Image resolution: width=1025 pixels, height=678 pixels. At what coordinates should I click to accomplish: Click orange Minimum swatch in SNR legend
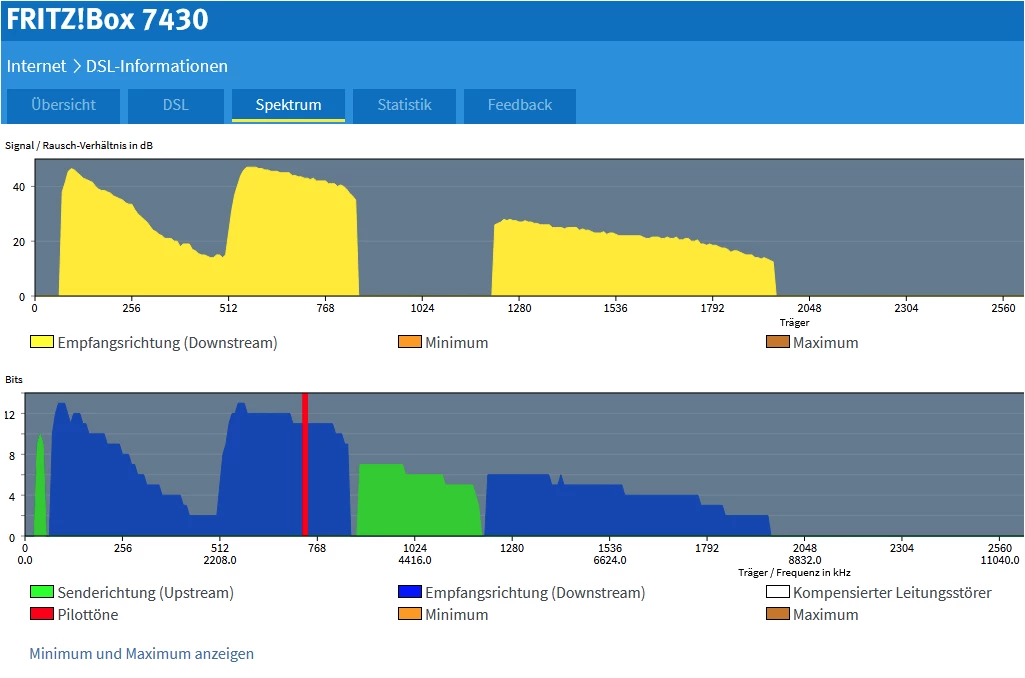point(410,342)
